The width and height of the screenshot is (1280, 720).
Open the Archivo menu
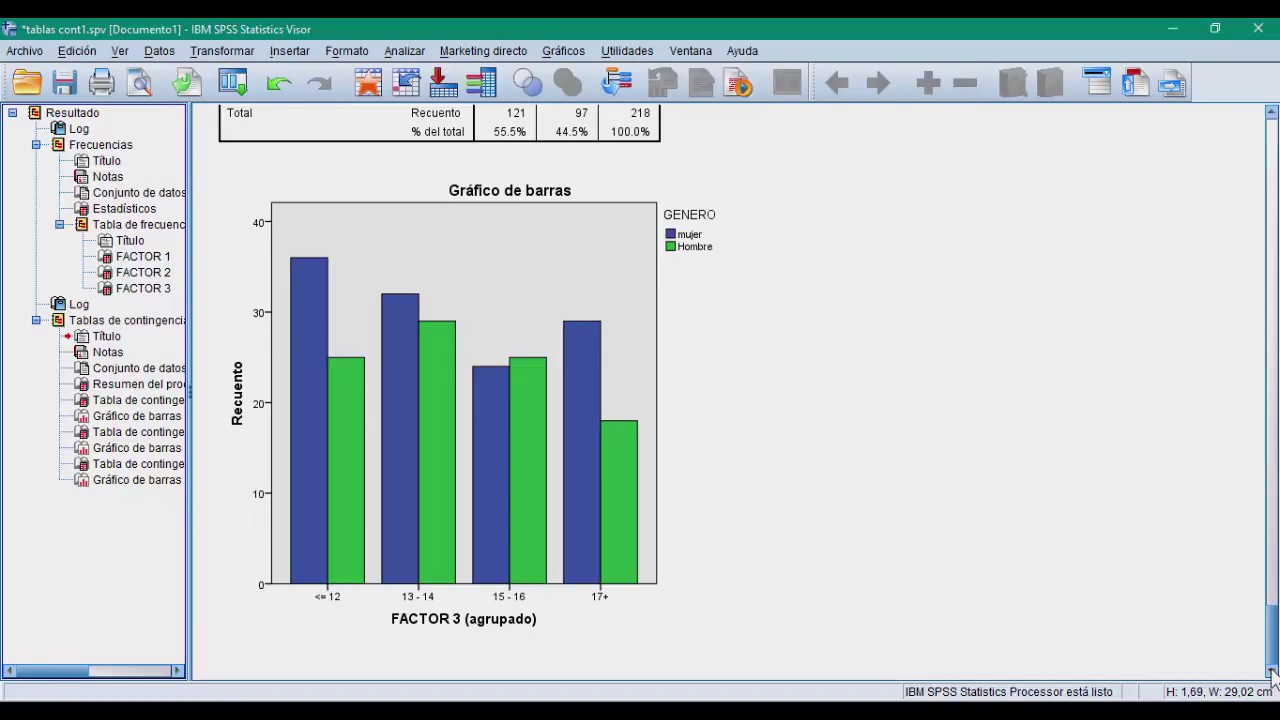(25, 51)
